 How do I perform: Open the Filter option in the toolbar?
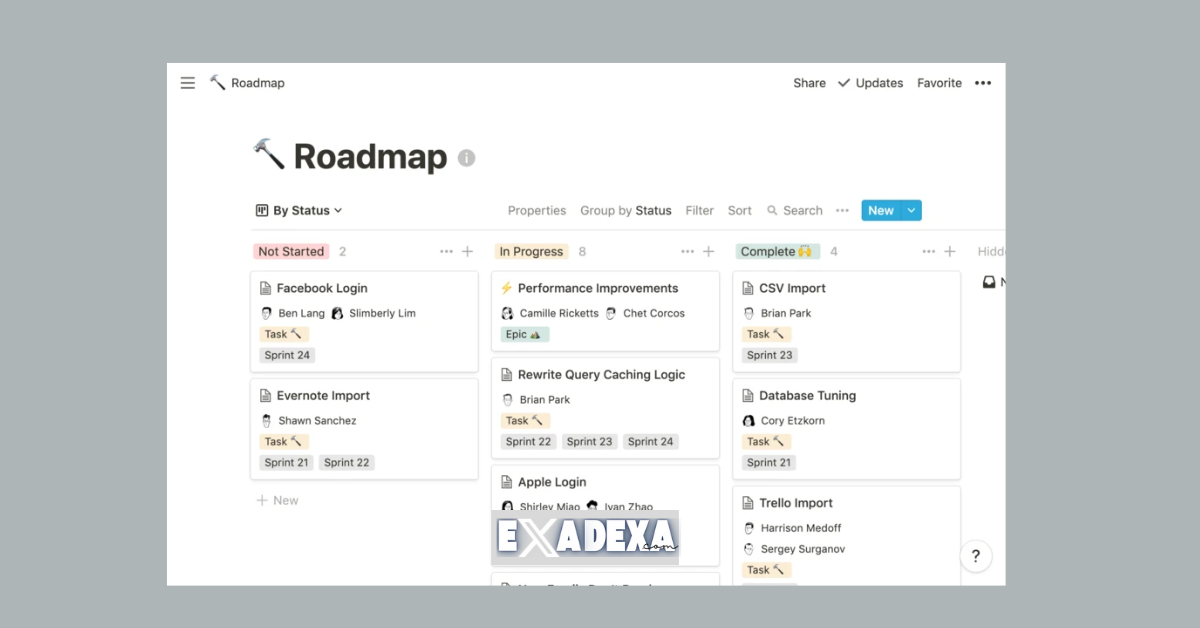tap(699, 210)
